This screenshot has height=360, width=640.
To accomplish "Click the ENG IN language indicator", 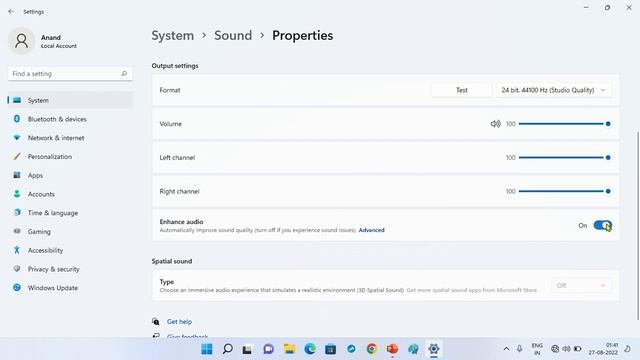I will click(537, 349).
